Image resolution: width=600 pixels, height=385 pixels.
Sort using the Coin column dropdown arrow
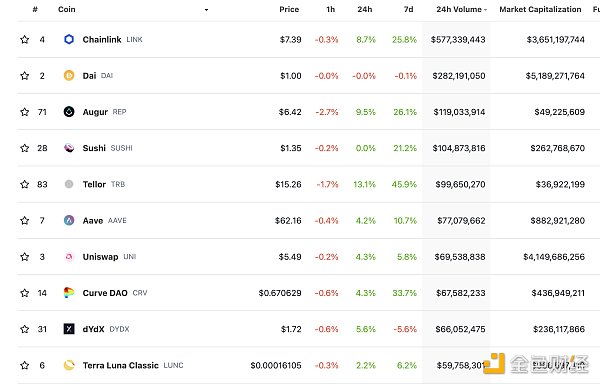[x=206, y=10]
